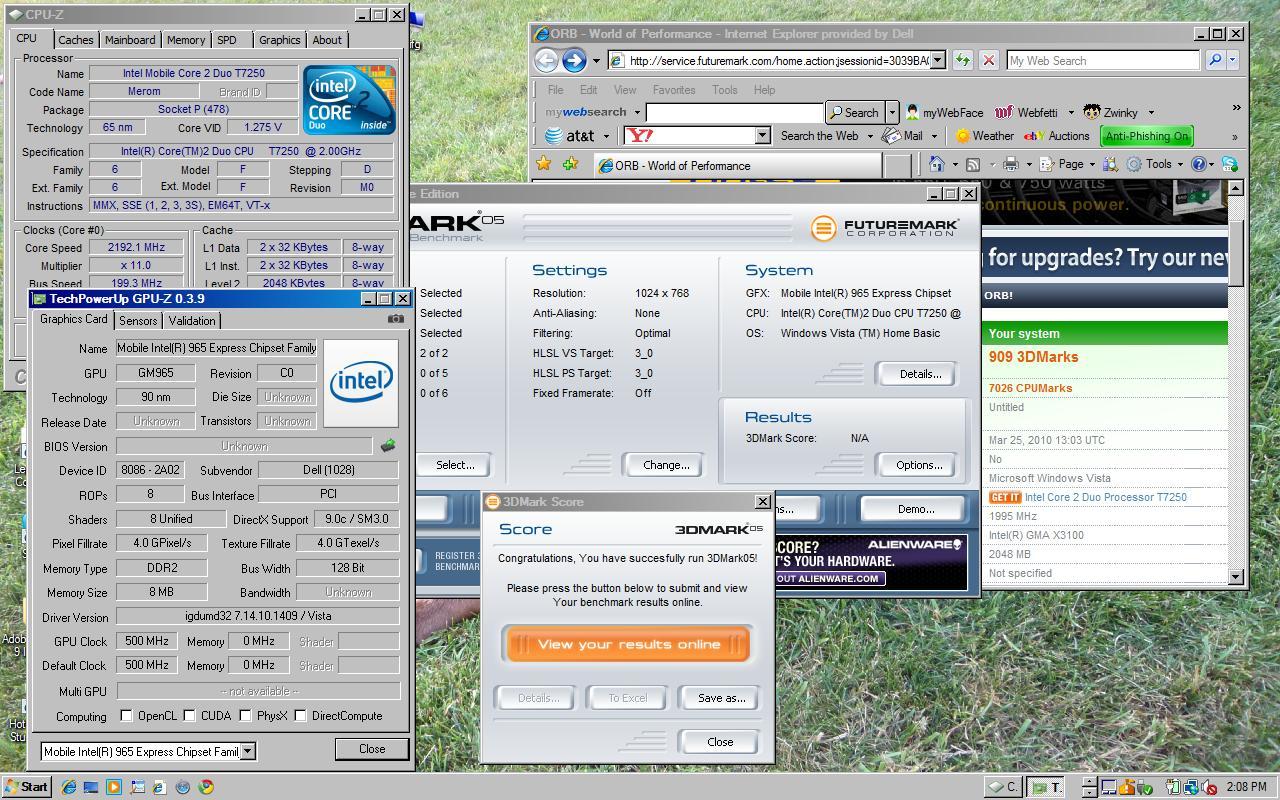The height and width of the screenshot is (800, 1280).
Task: Enable the OpenCL checkbox
Action: tap(126, 716)
